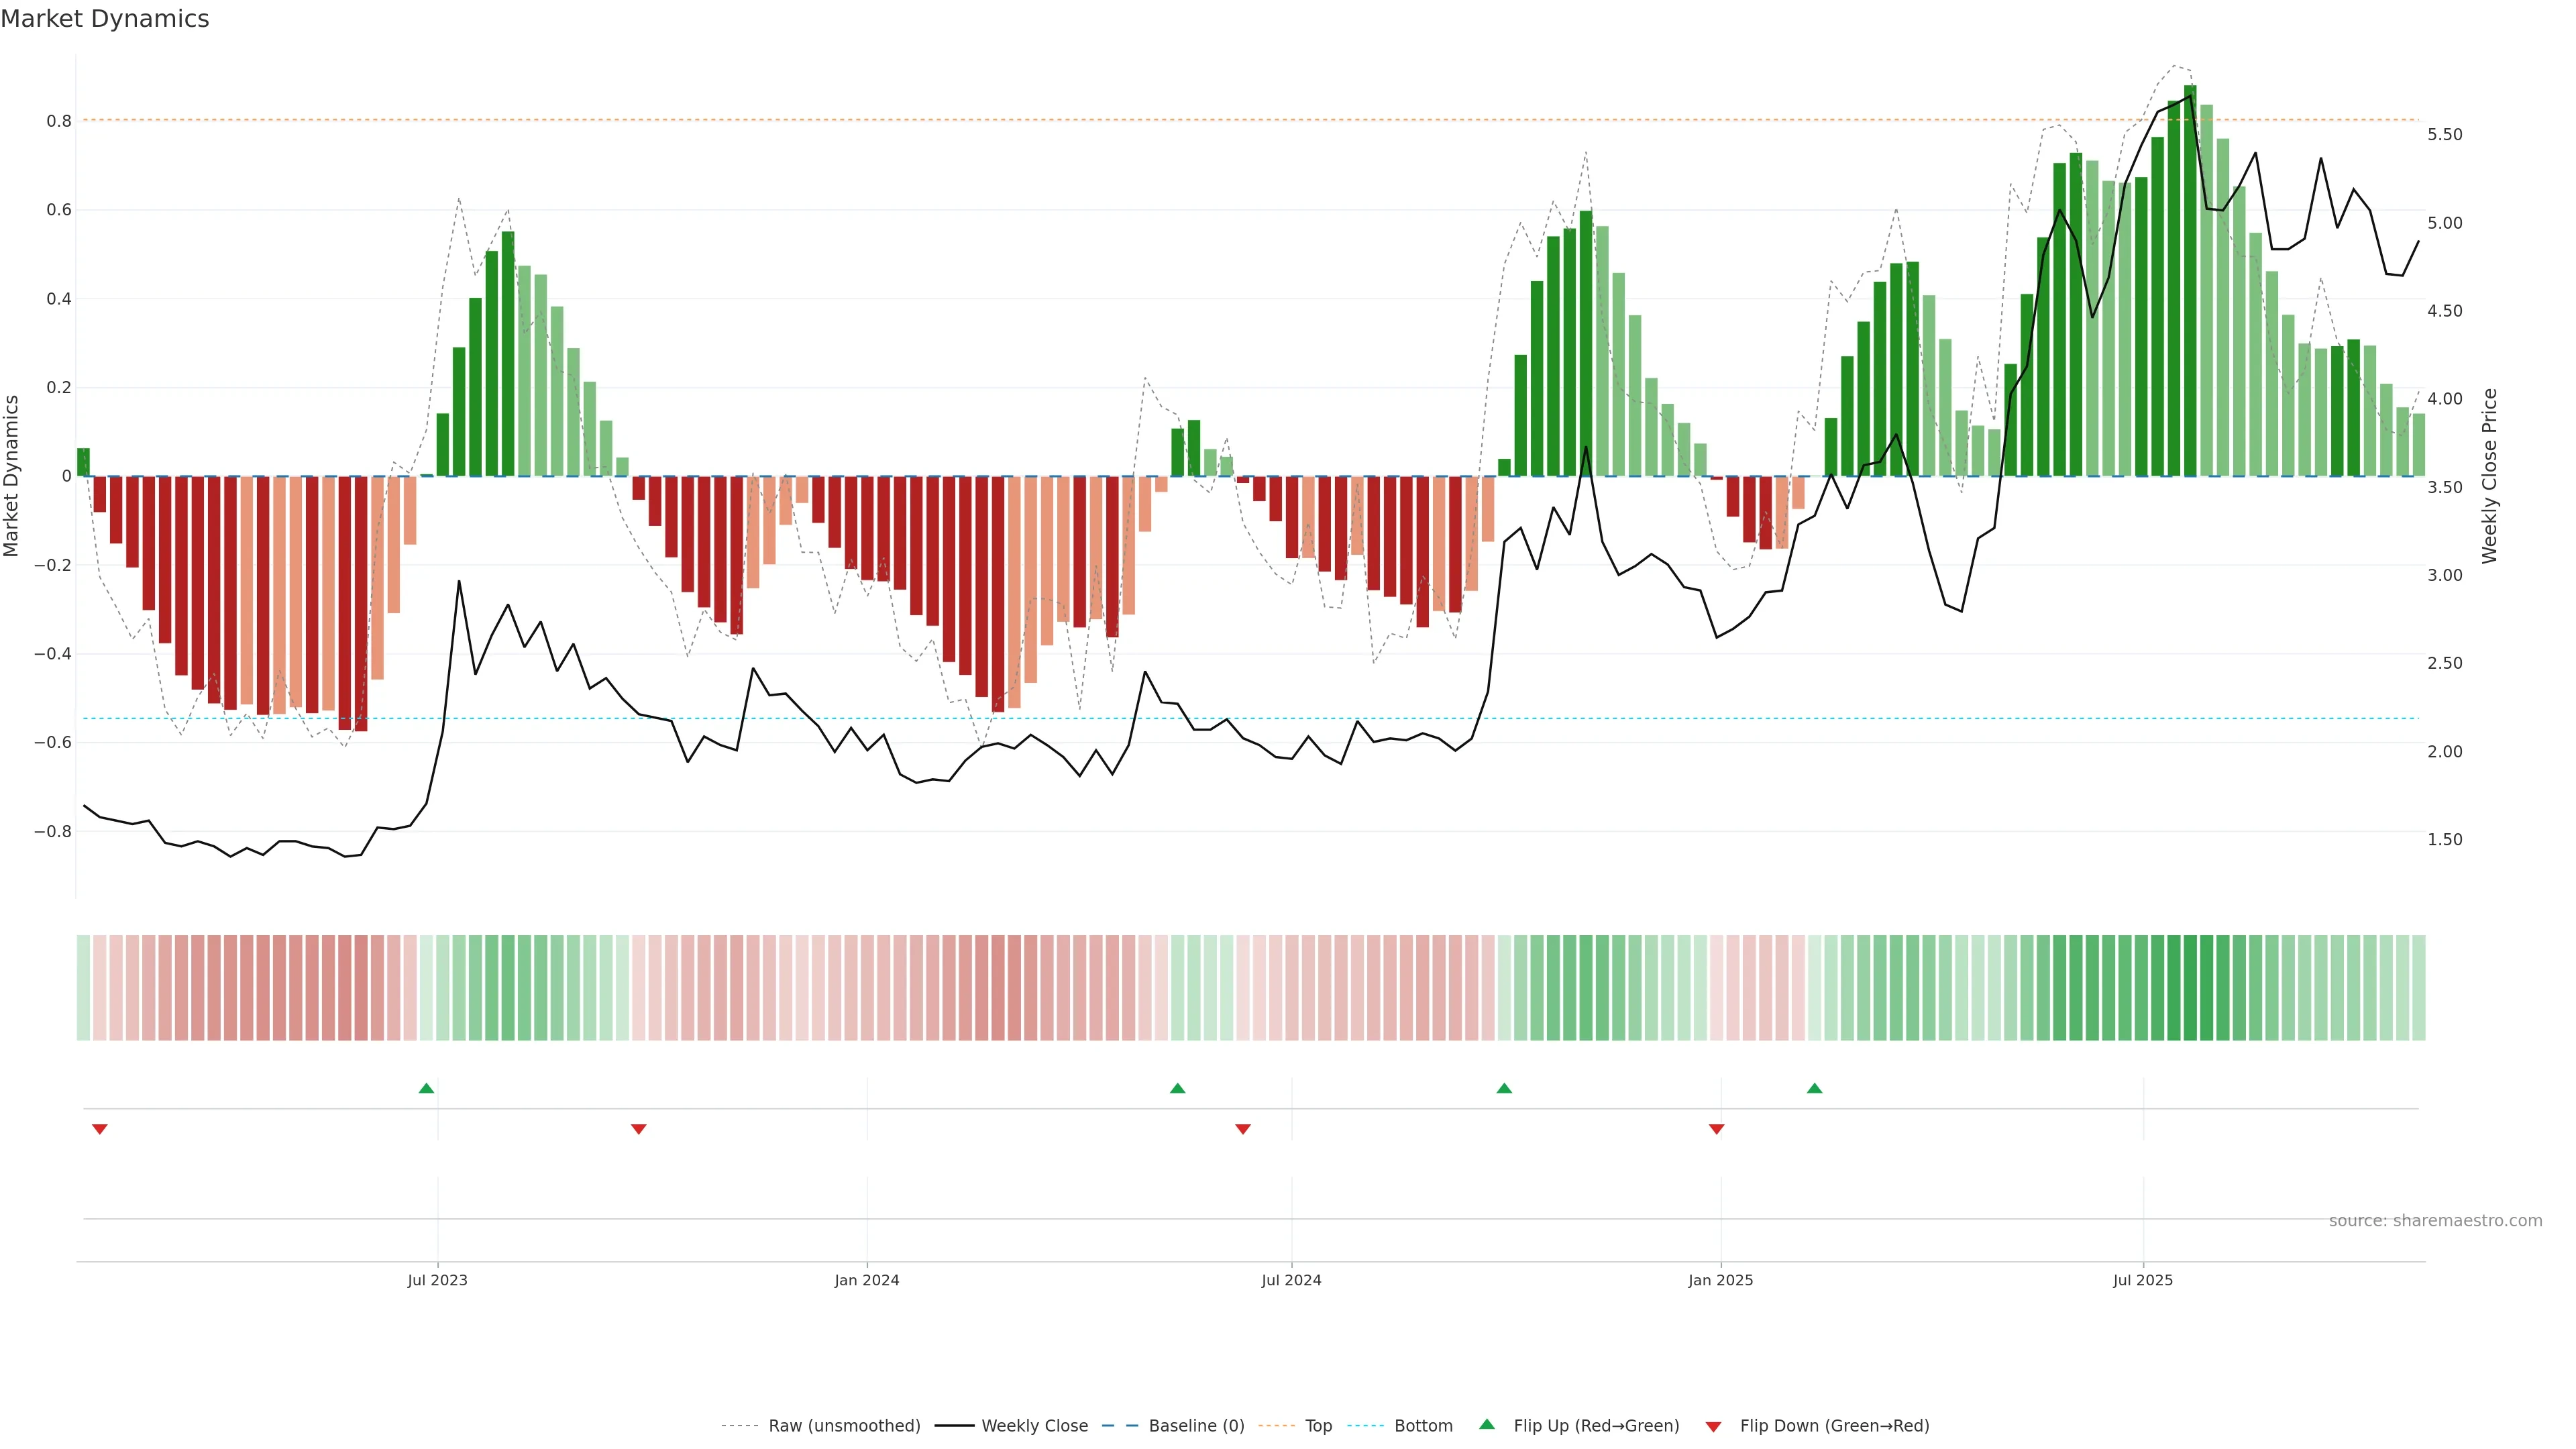Click the Flip Up (Red→Green) legend label

[1596, 1426]
